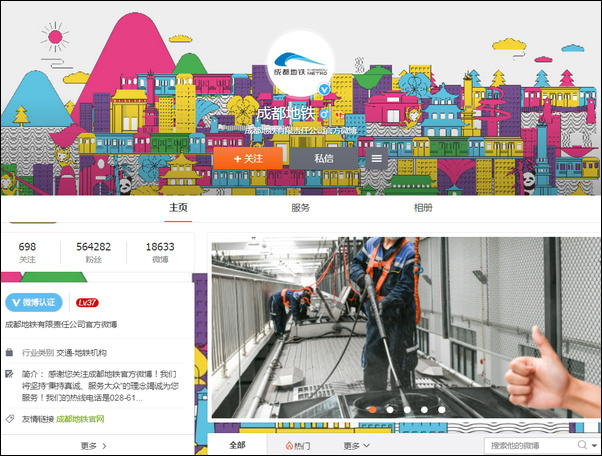Click the Chengdu Metro avatar logo
Screen dimensions: 602x456
[x=301, y=64]
